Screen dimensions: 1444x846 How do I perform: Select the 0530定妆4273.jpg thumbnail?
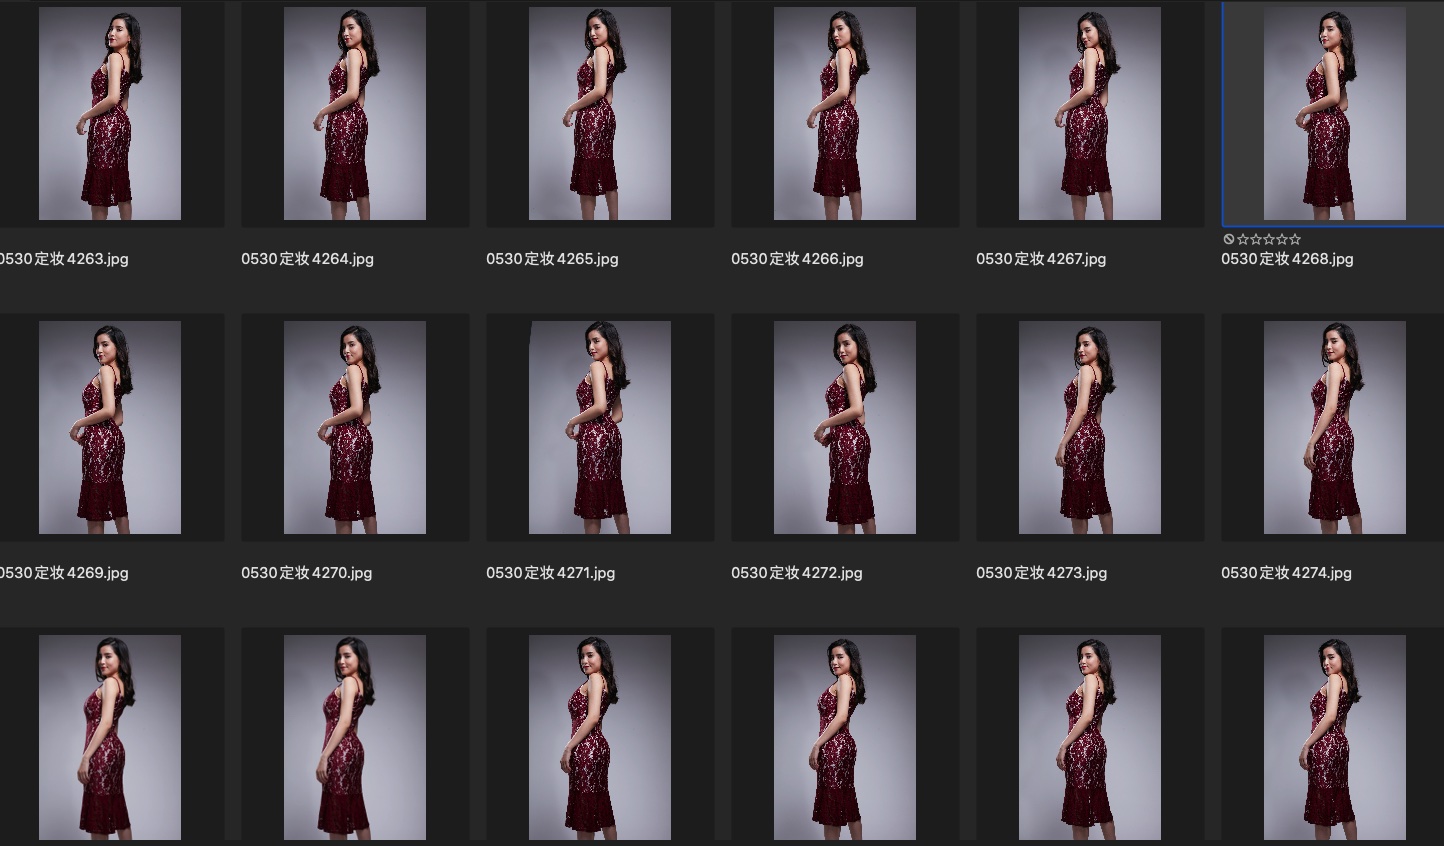pyautogui.click(x=1090, y=427)
